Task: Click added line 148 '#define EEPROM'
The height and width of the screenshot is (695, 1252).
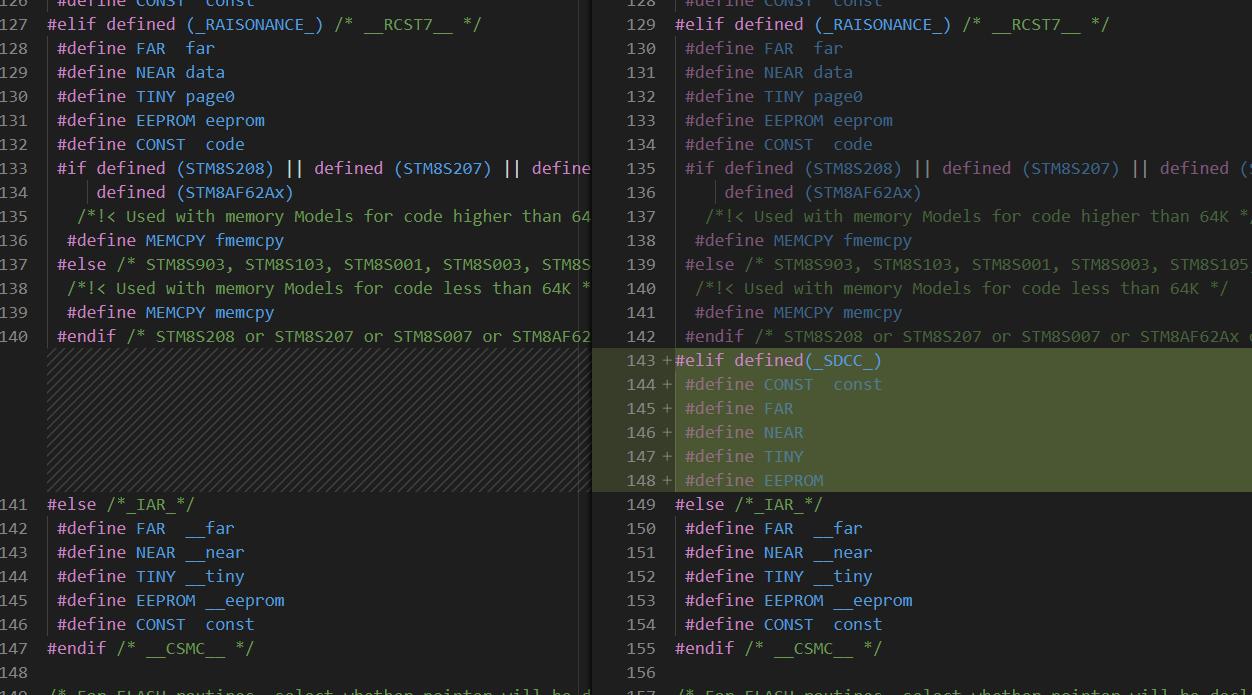Action: tap(754, 480)
